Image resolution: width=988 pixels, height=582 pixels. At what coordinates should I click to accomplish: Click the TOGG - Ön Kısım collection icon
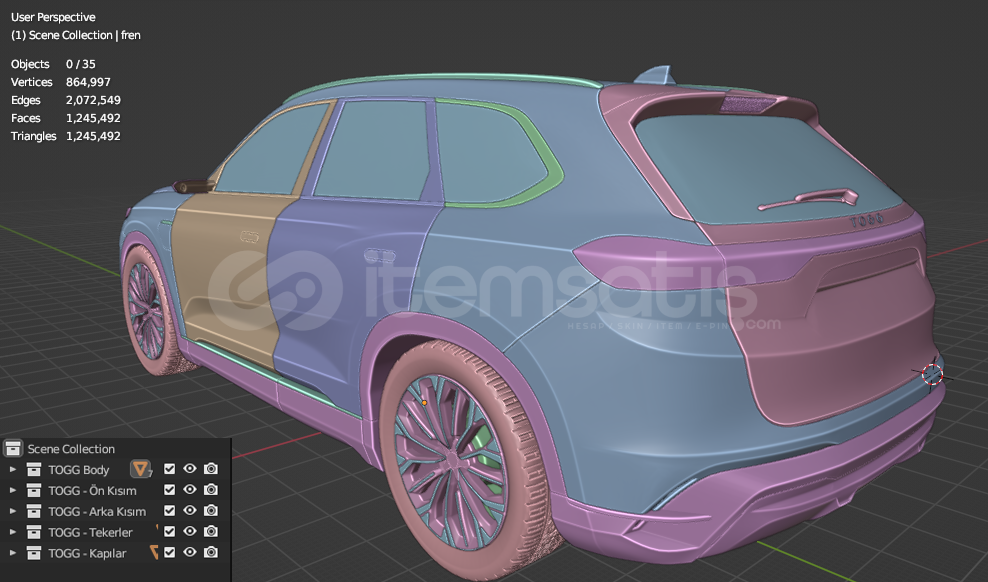(x=33, y=491)
